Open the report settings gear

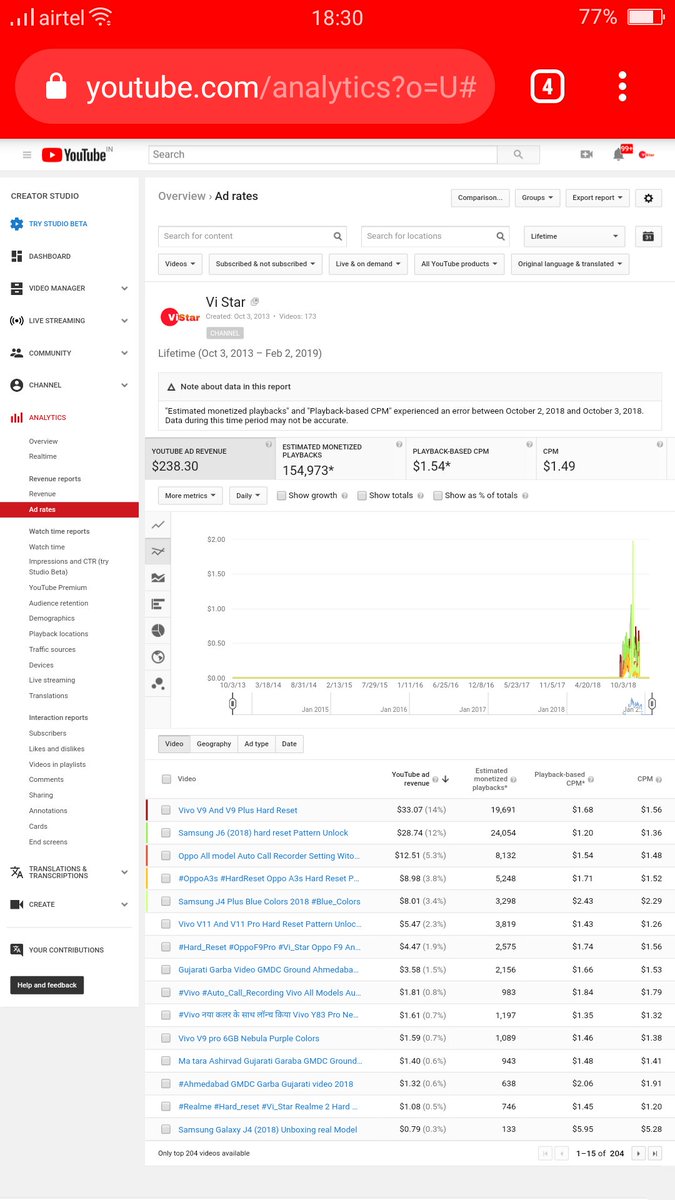(649, 198)
